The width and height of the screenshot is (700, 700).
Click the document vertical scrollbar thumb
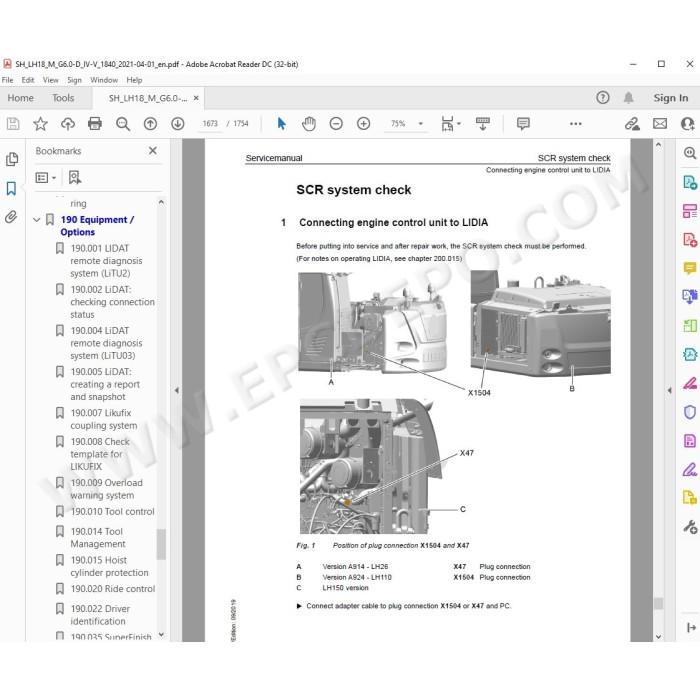tap(658, 604)
